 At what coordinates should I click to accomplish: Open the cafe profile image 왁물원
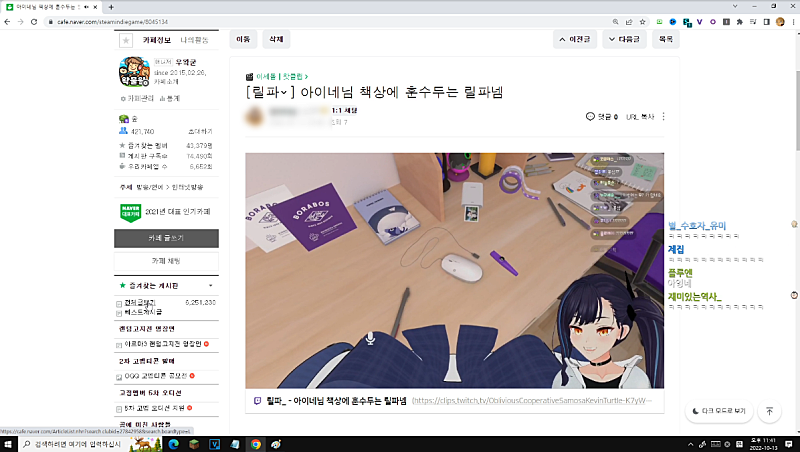(x=134, y=71)
